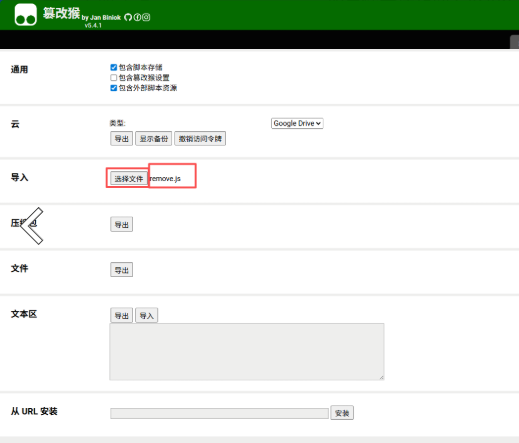Open the Facebook icon link in header
519x443 pixels.
137,17
